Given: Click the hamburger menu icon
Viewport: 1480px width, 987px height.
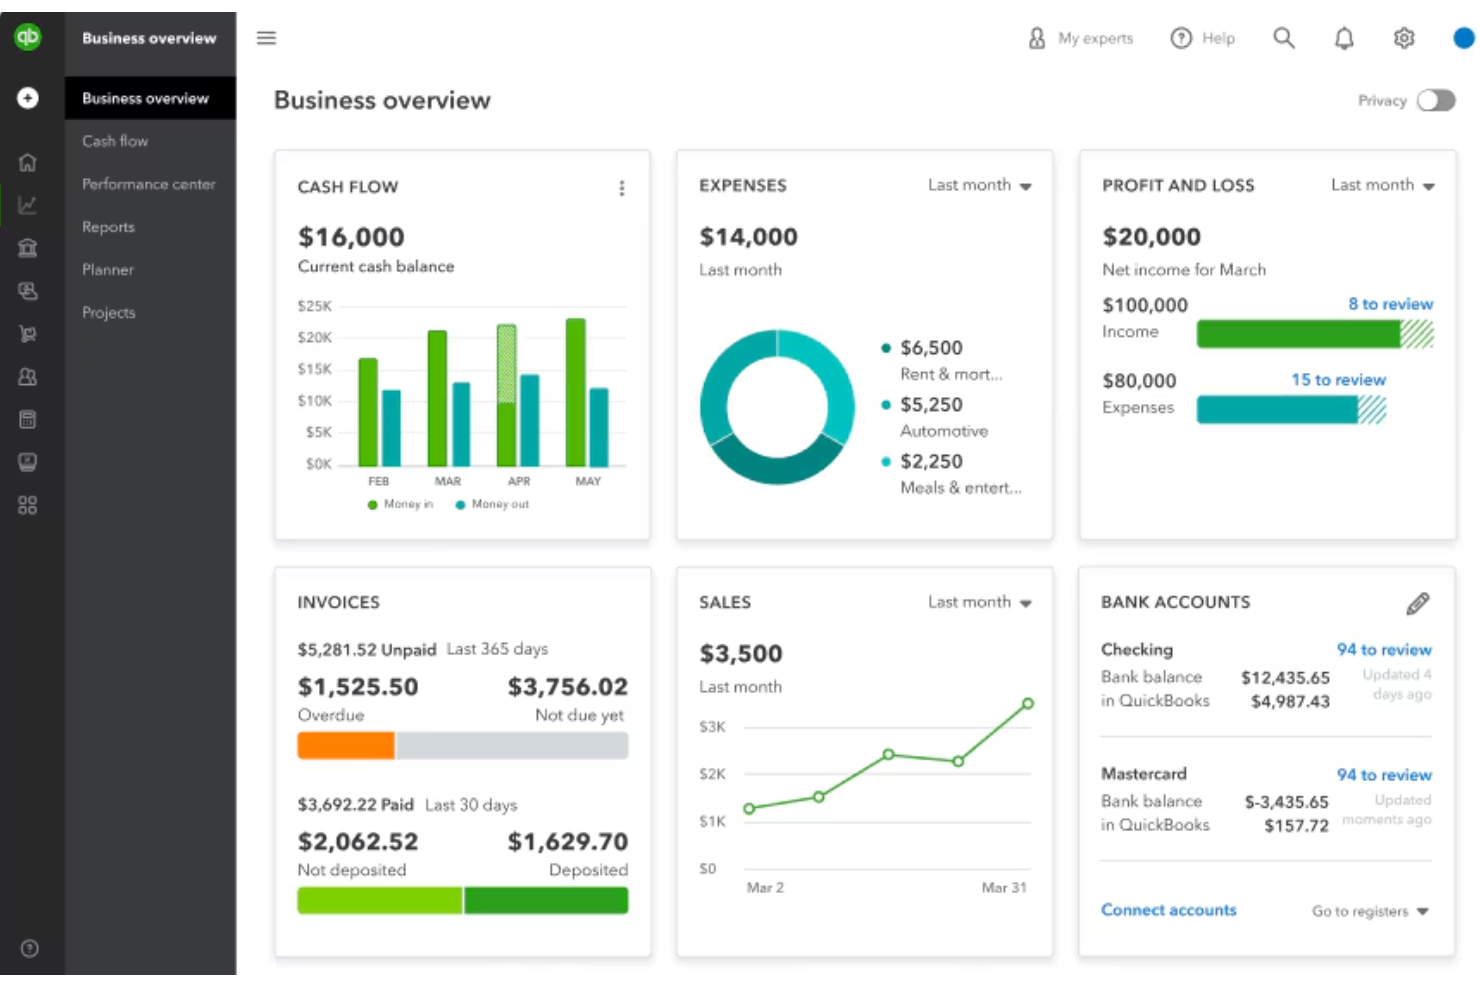Looking at the screenshot, I should tap(266, 38).
